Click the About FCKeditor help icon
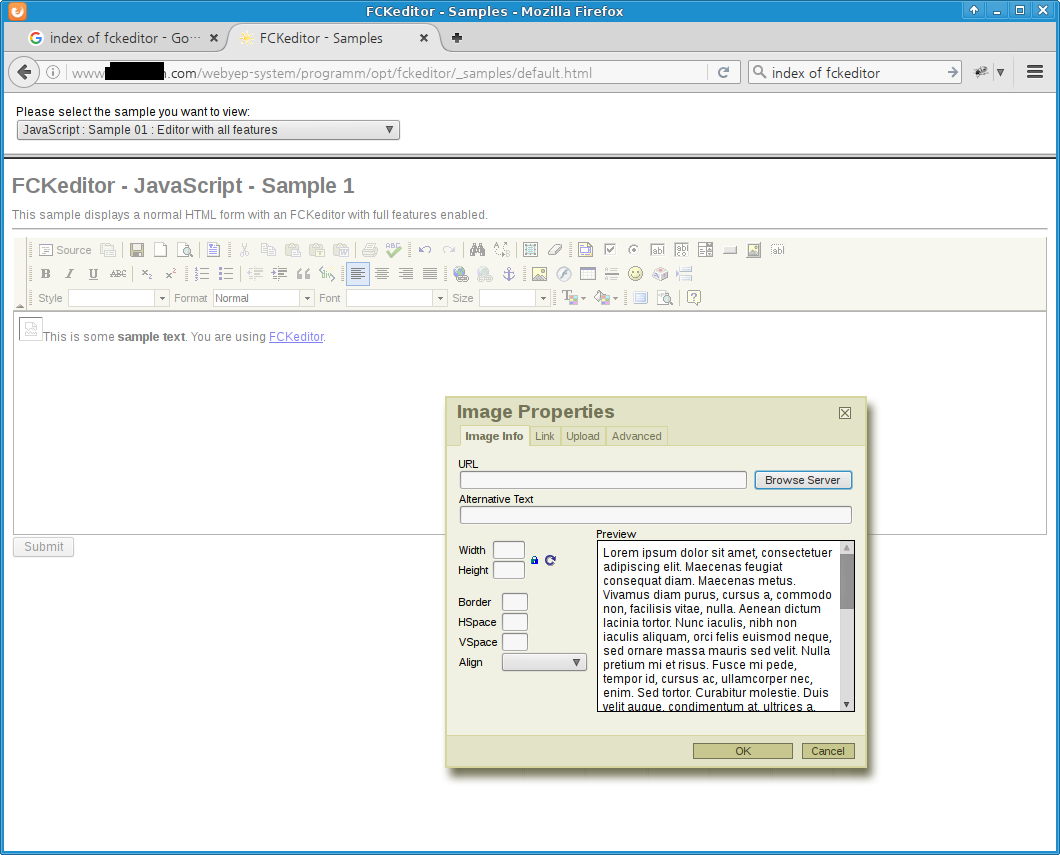This screenshot has height=855, width=1060. point(694,298)
